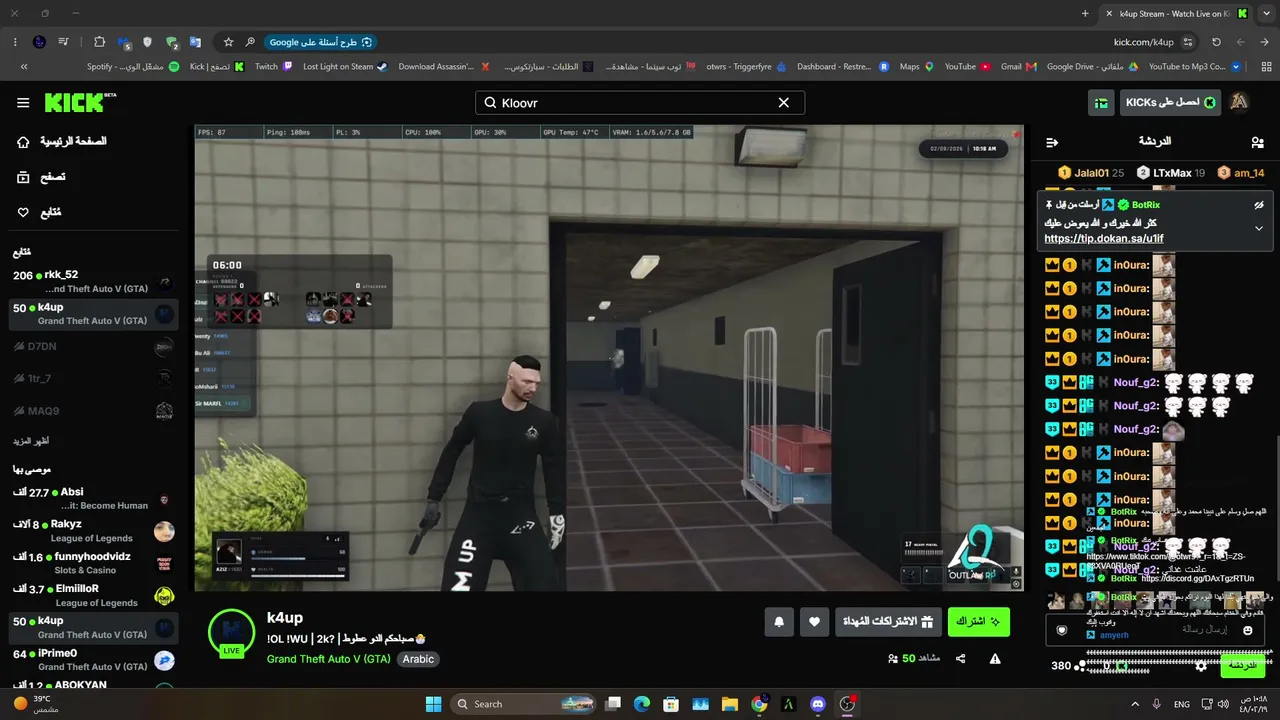Open the Following sidebar item with heart
This screenshot has height=720, width=1280.
tap(39, 212)
